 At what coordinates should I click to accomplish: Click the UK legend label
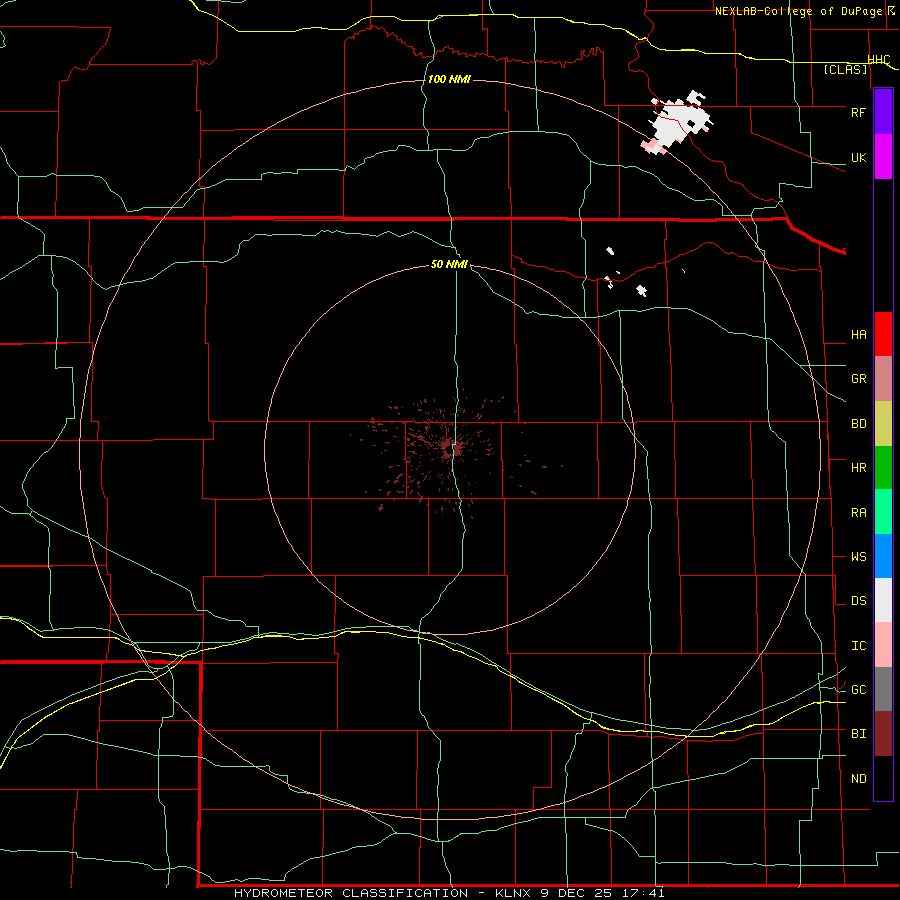coord(859,157)
